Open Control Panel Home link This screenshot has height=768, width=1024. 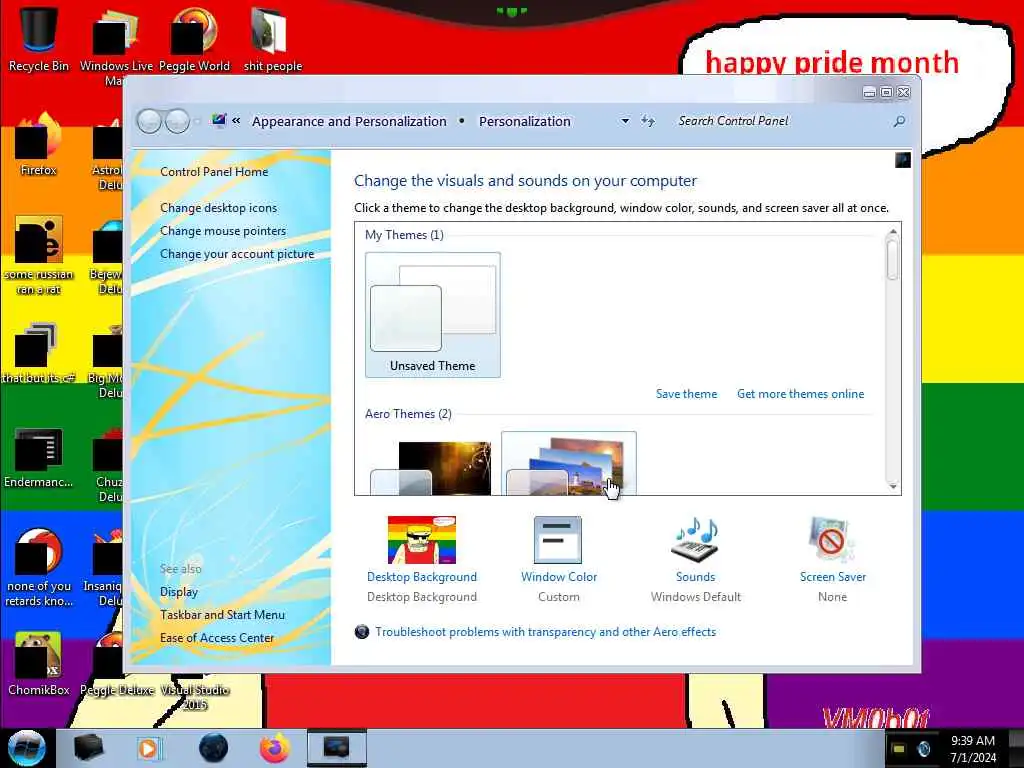[214, 172]
